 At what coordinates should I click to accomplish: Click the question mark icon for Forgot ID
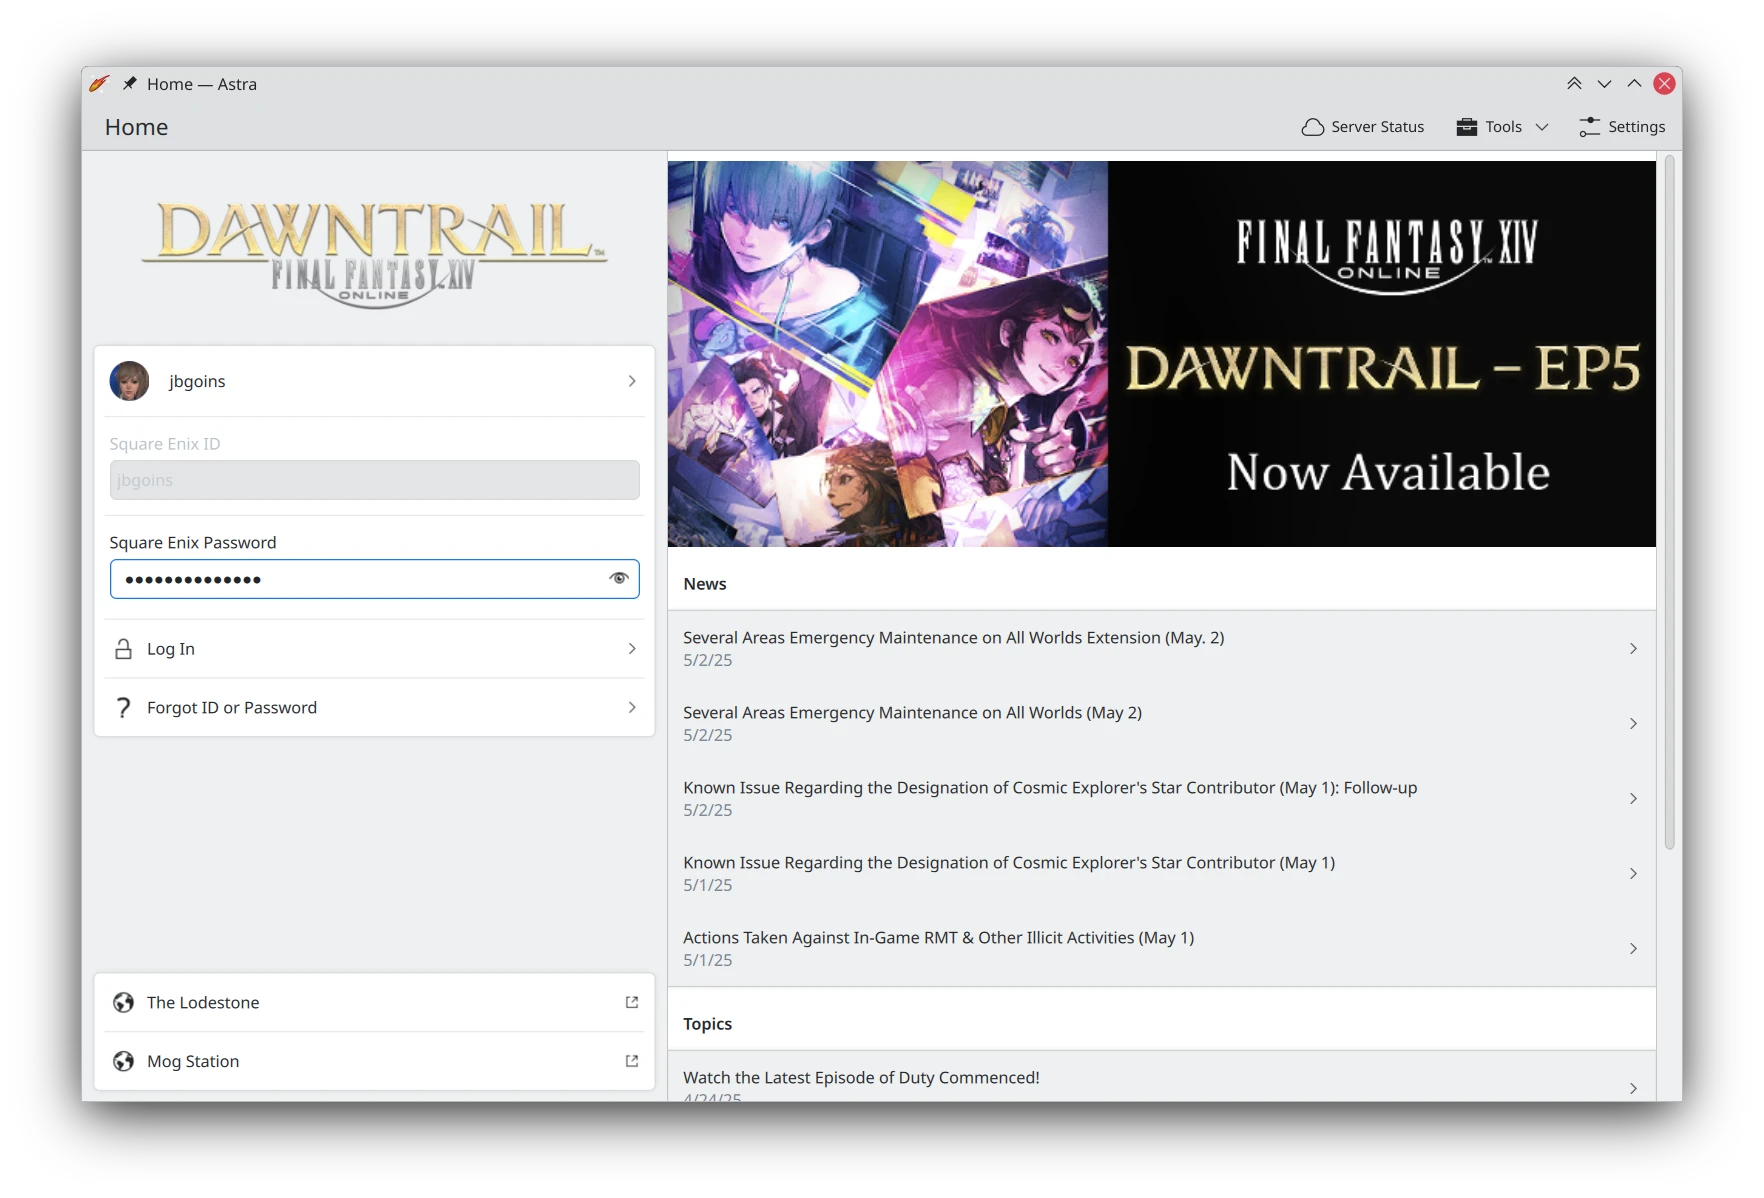pyautogui.click(x=123, y=708)
